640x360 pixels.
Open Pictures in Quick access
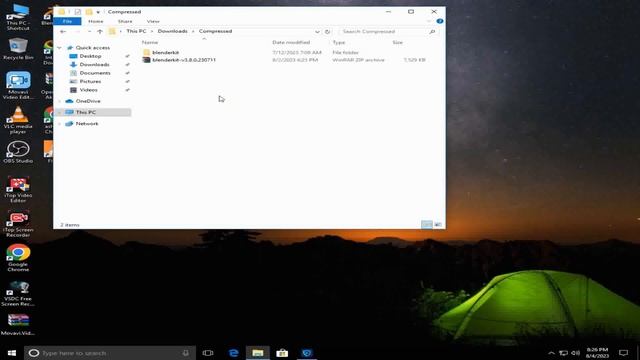click(90, 81)
